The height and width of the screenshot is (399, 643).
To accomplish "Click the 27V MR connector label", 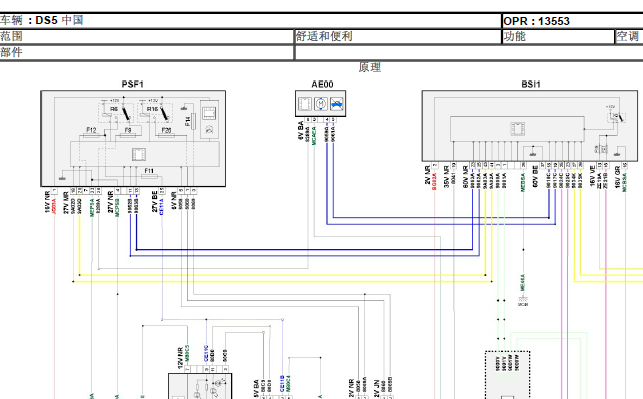I will [x=66, y=202].
